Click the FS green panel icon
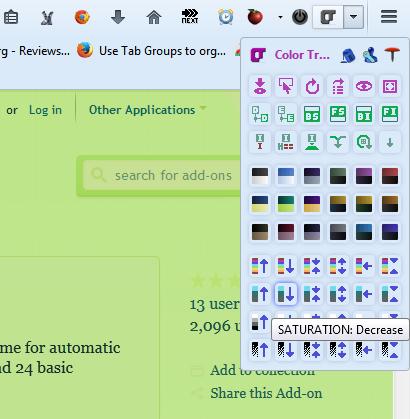 tap(338, 114)
